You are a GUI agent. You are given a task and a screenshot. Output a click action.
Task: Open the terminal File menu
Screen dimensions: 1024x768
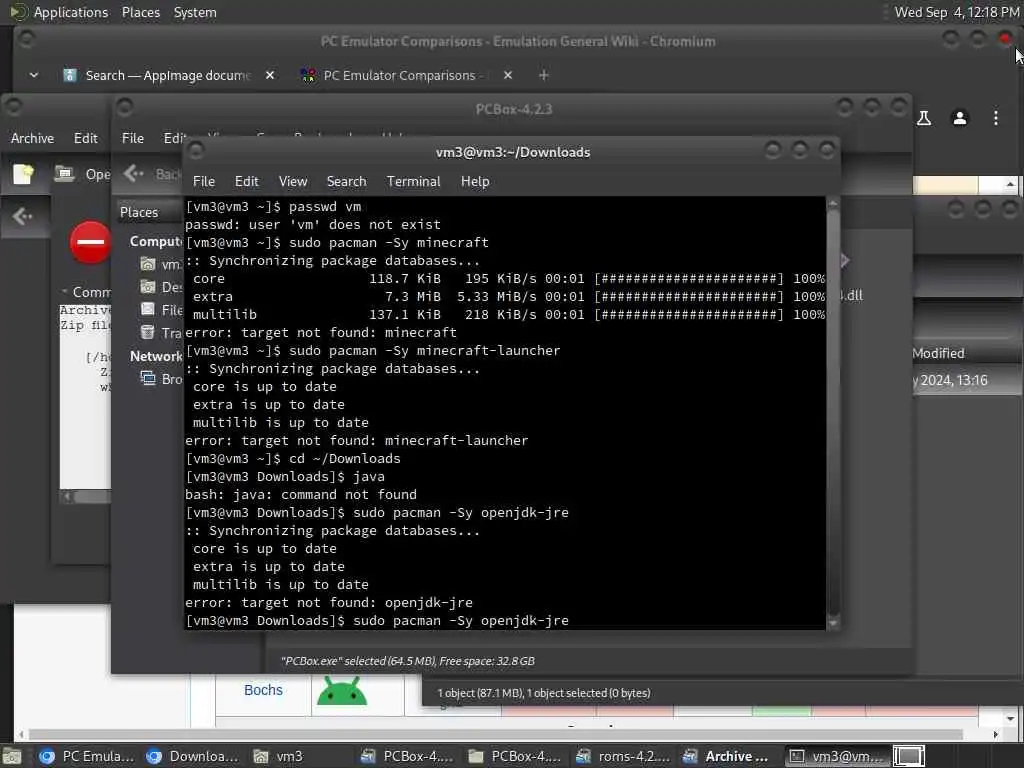204,182
